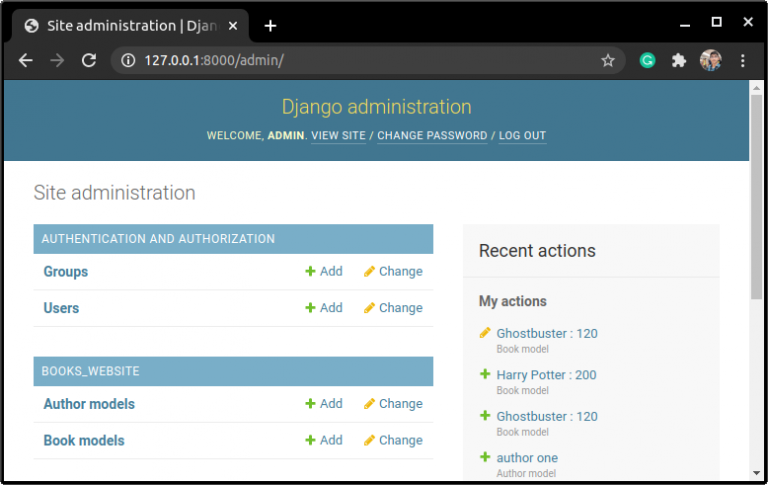768x485 pixels.
Task: Open the author one recent action
Action: [x=527, y=458]
